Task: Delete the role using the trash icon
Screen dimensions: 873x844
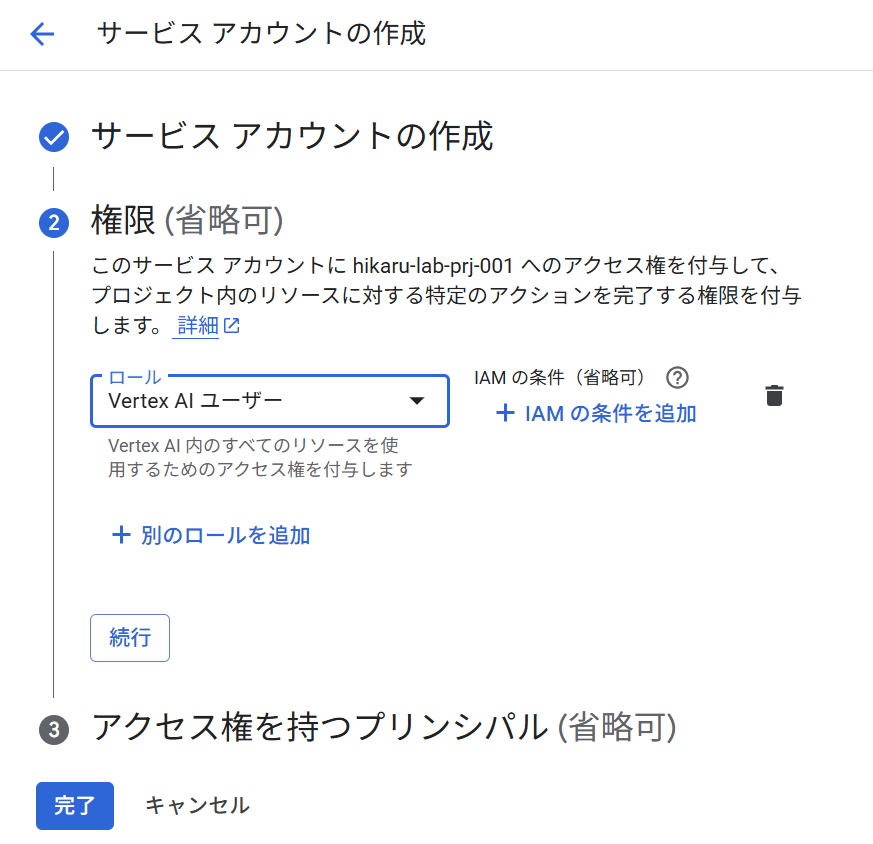Action: click(x=774, y=395)
